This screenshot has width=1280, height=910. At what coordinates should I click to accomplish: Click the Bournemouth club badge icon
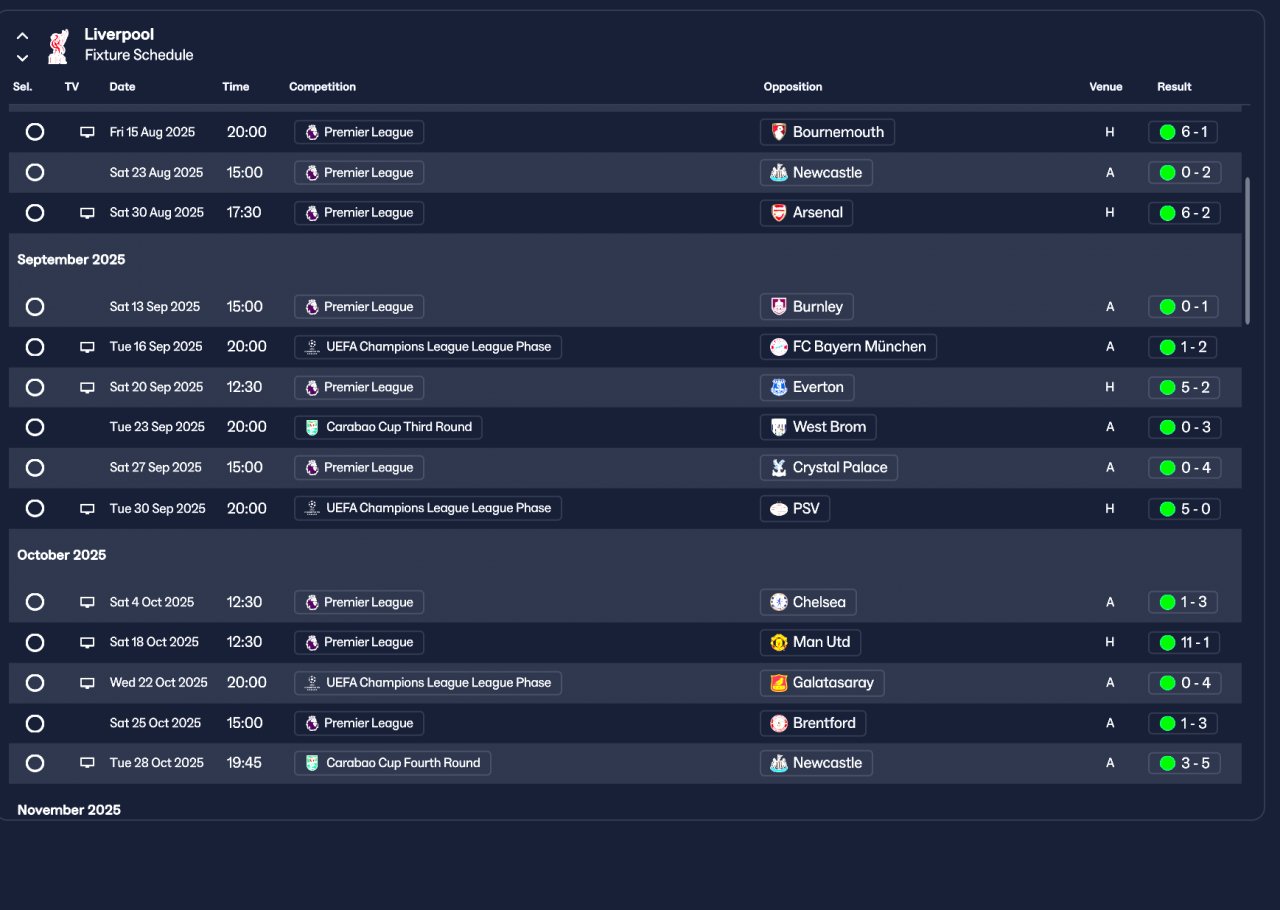coord(778,132)
